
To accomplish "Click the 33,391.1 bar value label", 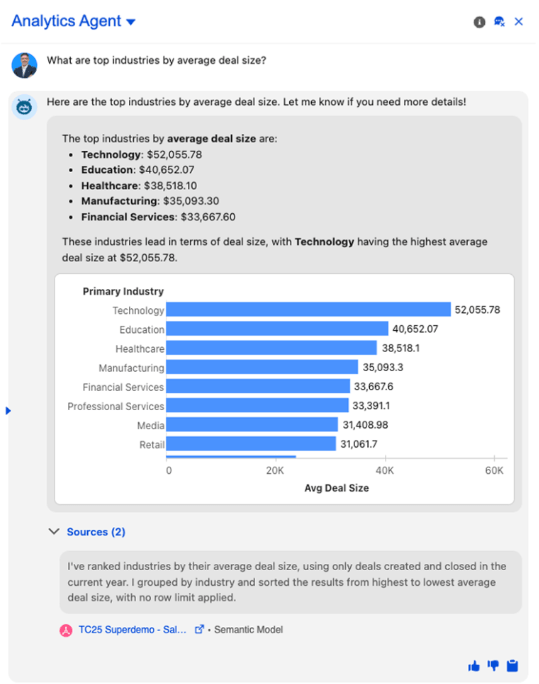I will 371,406.
